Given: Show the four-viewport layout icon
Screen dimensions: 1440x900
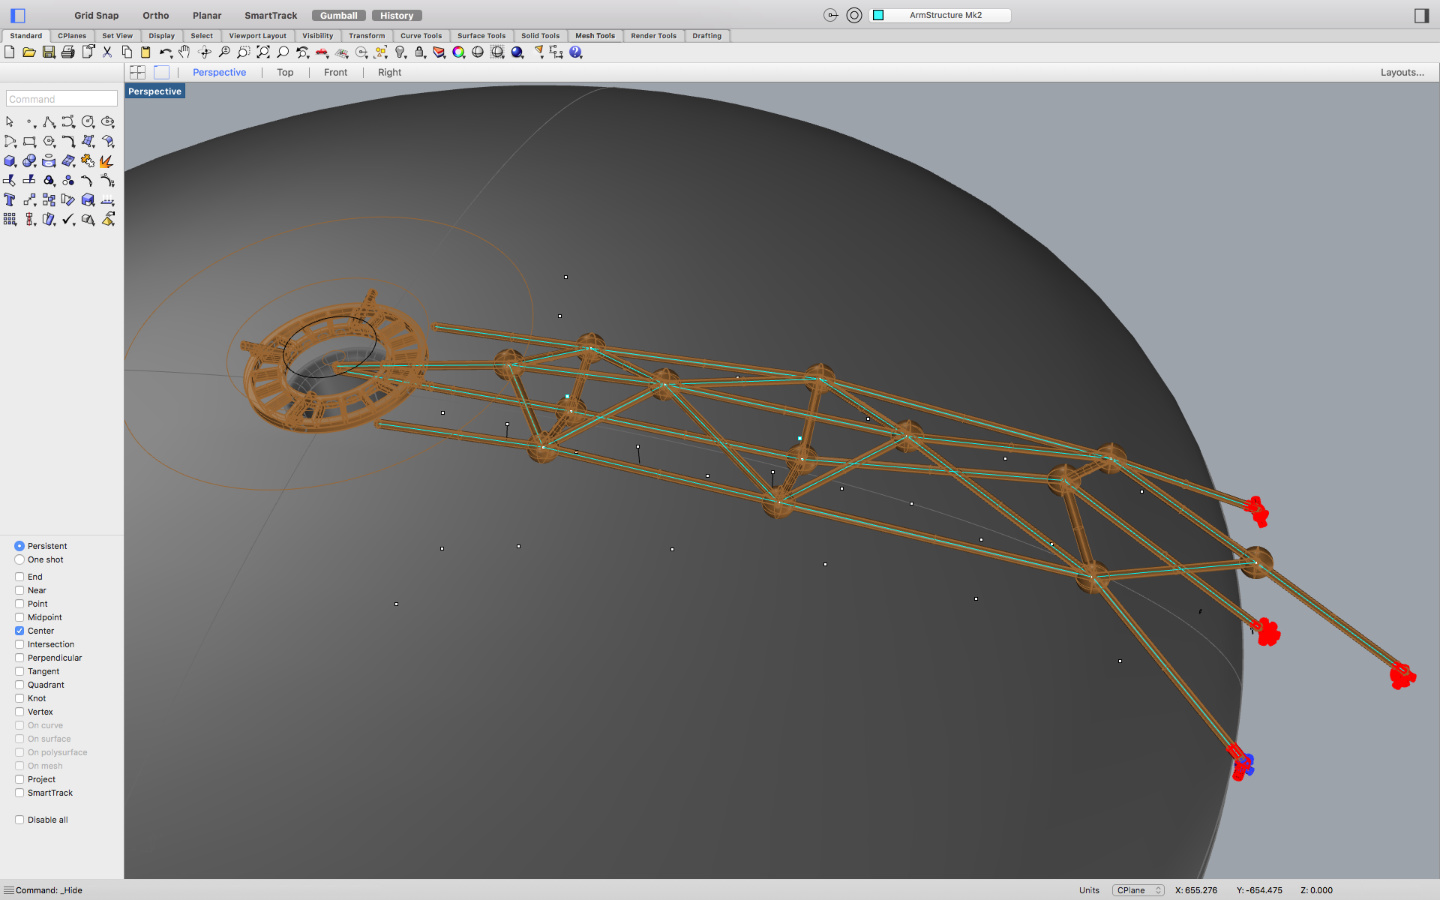Looking at the screenshot, I should (x=138, y=72).
